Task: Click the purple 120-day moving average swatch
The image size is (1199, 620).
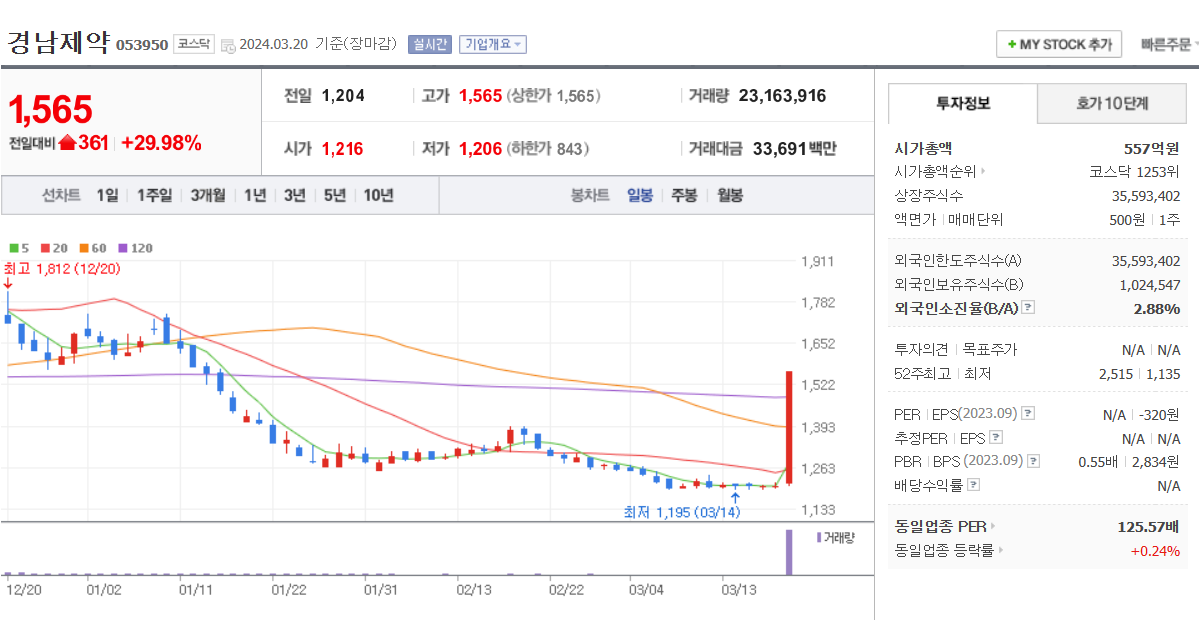Action: (x=122, y=248)
